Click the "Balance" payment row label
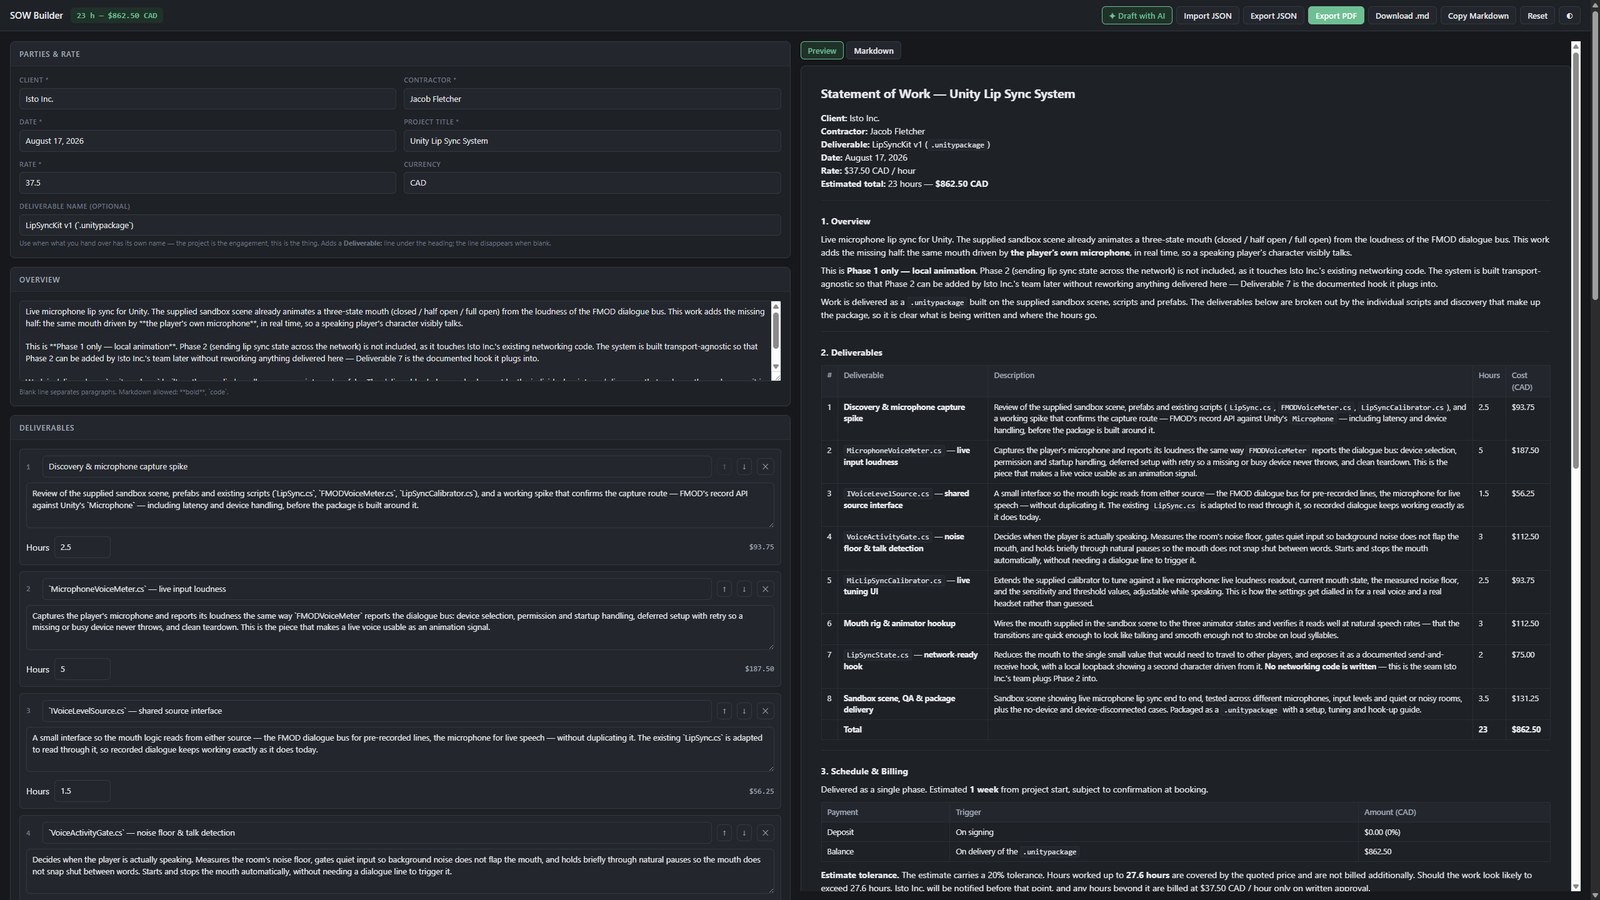The image size is (1600, 900). 840,852
